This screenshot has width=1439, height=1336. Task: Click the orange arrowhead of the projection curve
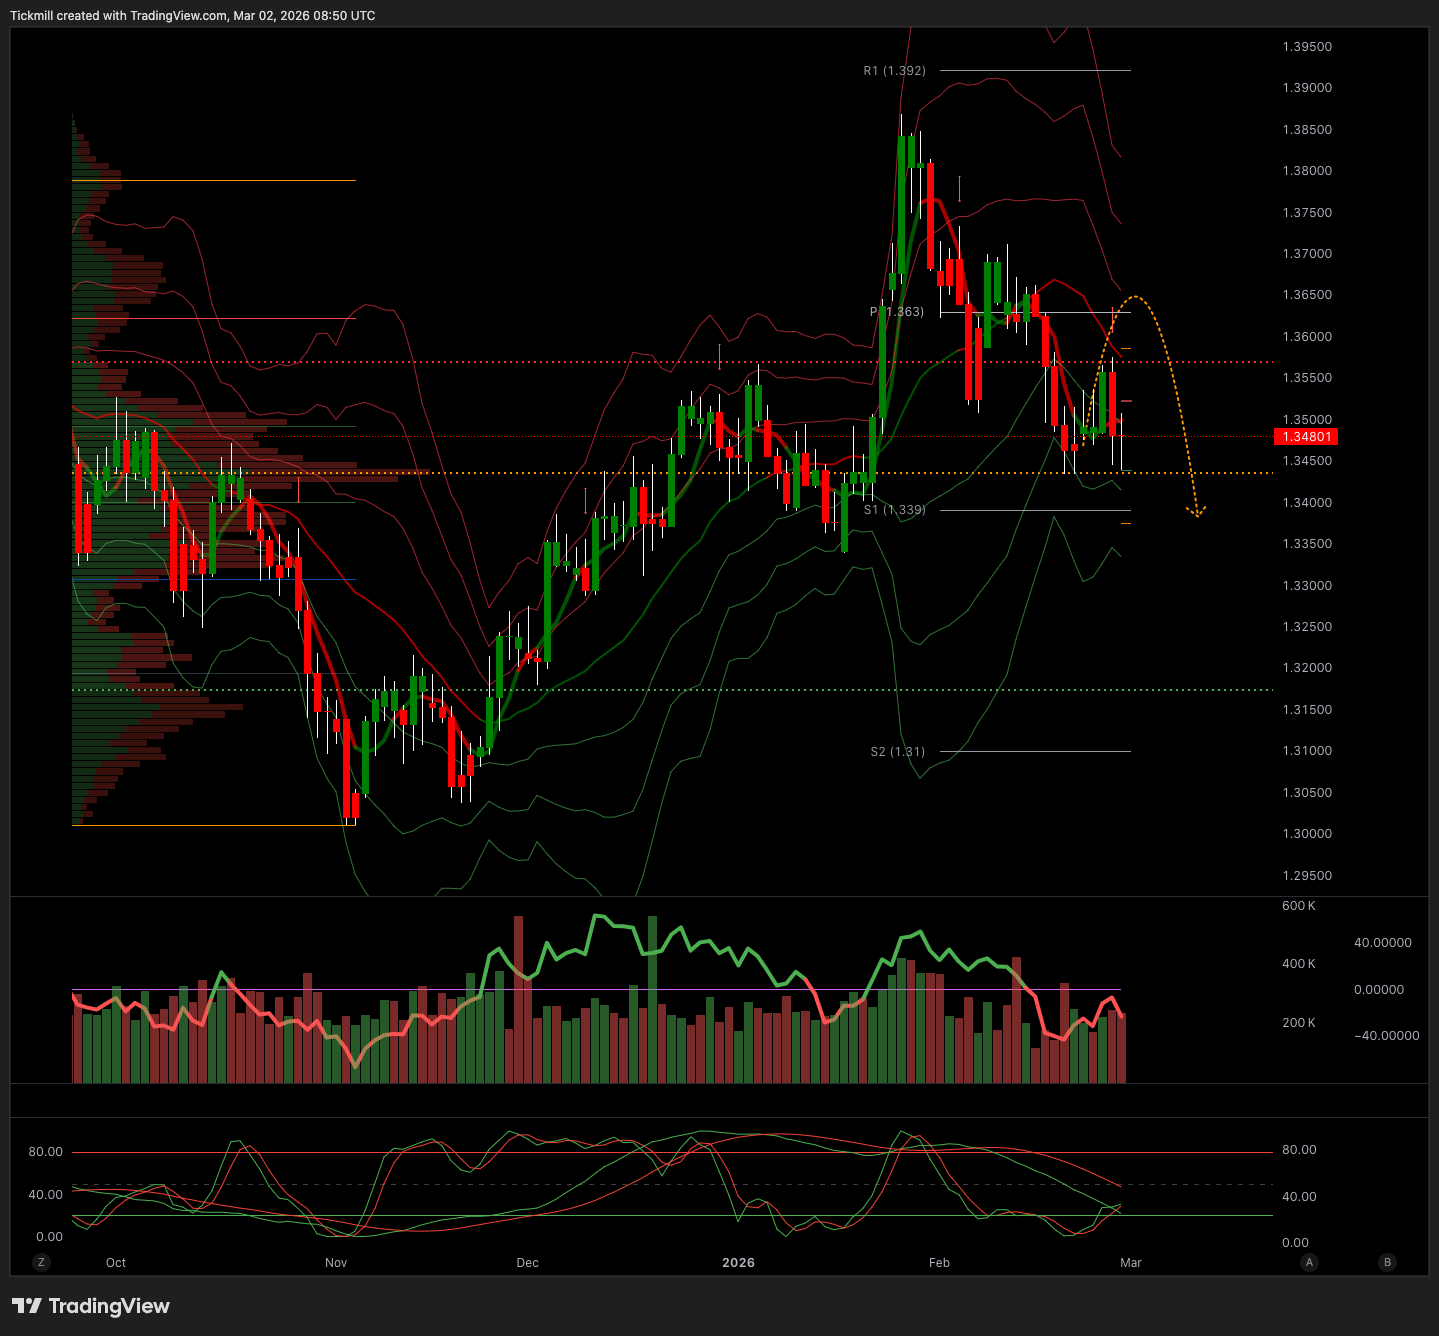(1196, 512)
